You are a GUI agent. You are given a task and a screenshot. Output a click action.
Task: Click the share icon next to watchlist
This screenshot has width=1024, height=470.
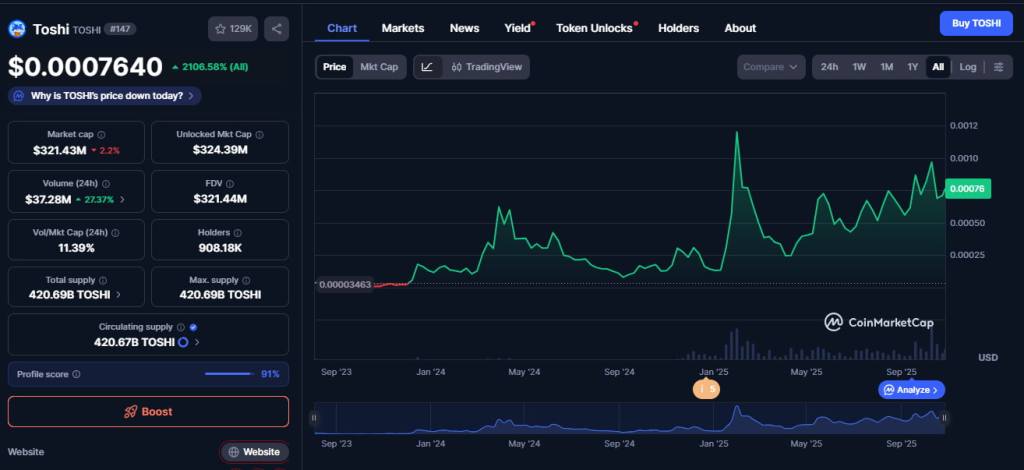point(276,29)
